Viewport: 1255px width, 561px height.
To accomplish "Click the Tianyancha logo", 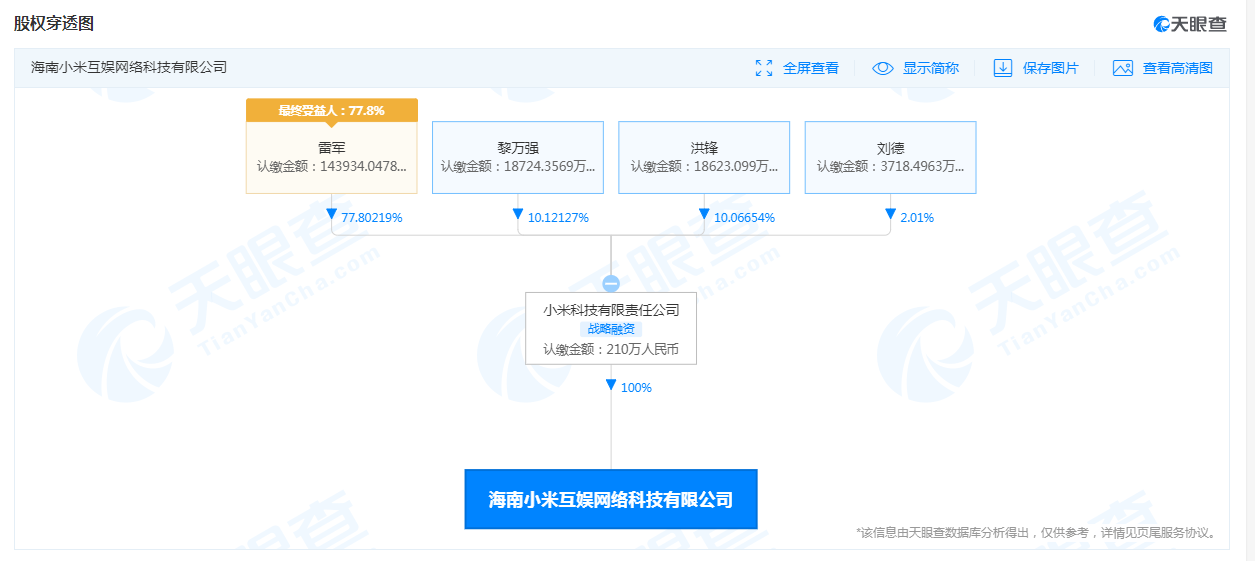I will [x=1190, y=24].
